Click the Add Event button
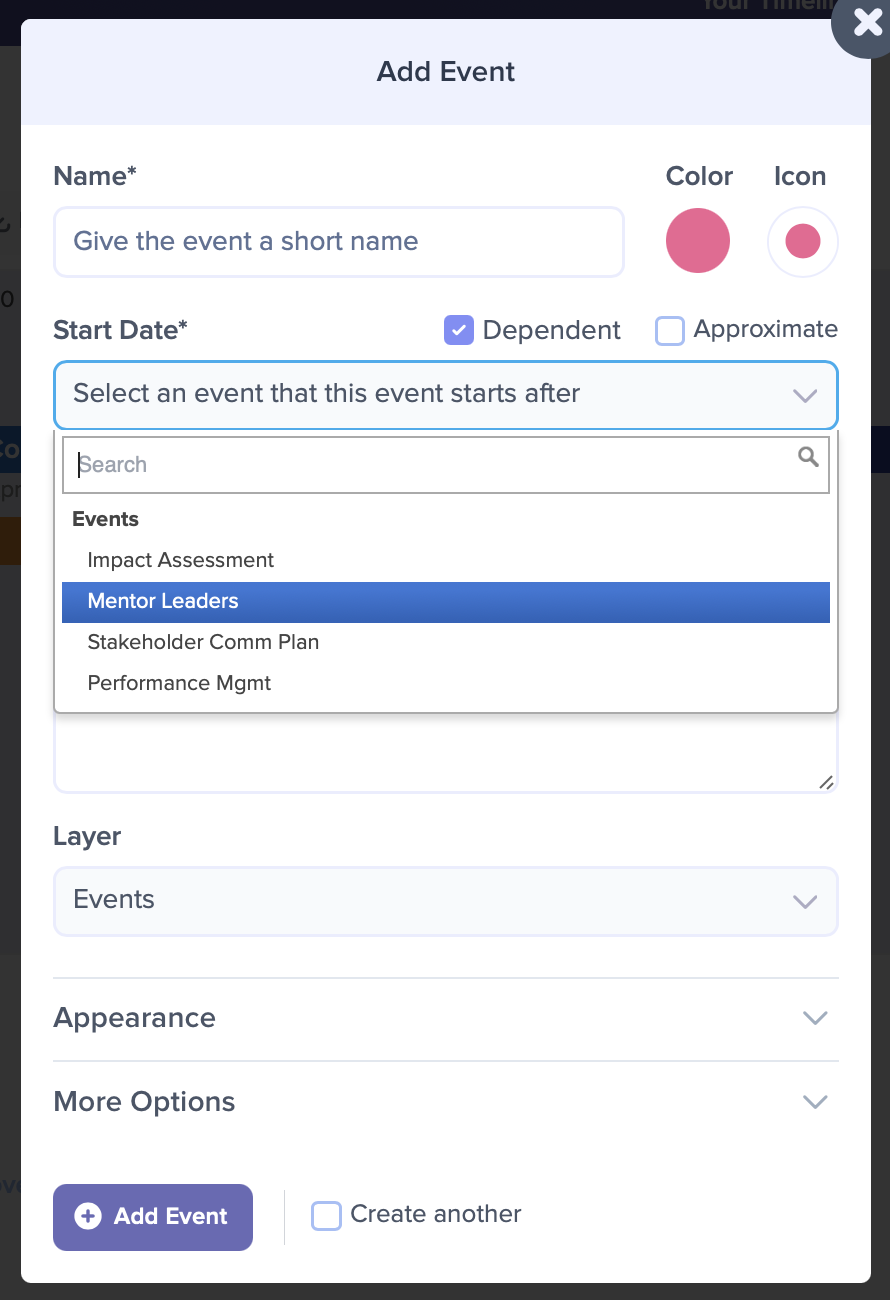This screenshot has height=1300, width=890. (x=153, y=1217)
